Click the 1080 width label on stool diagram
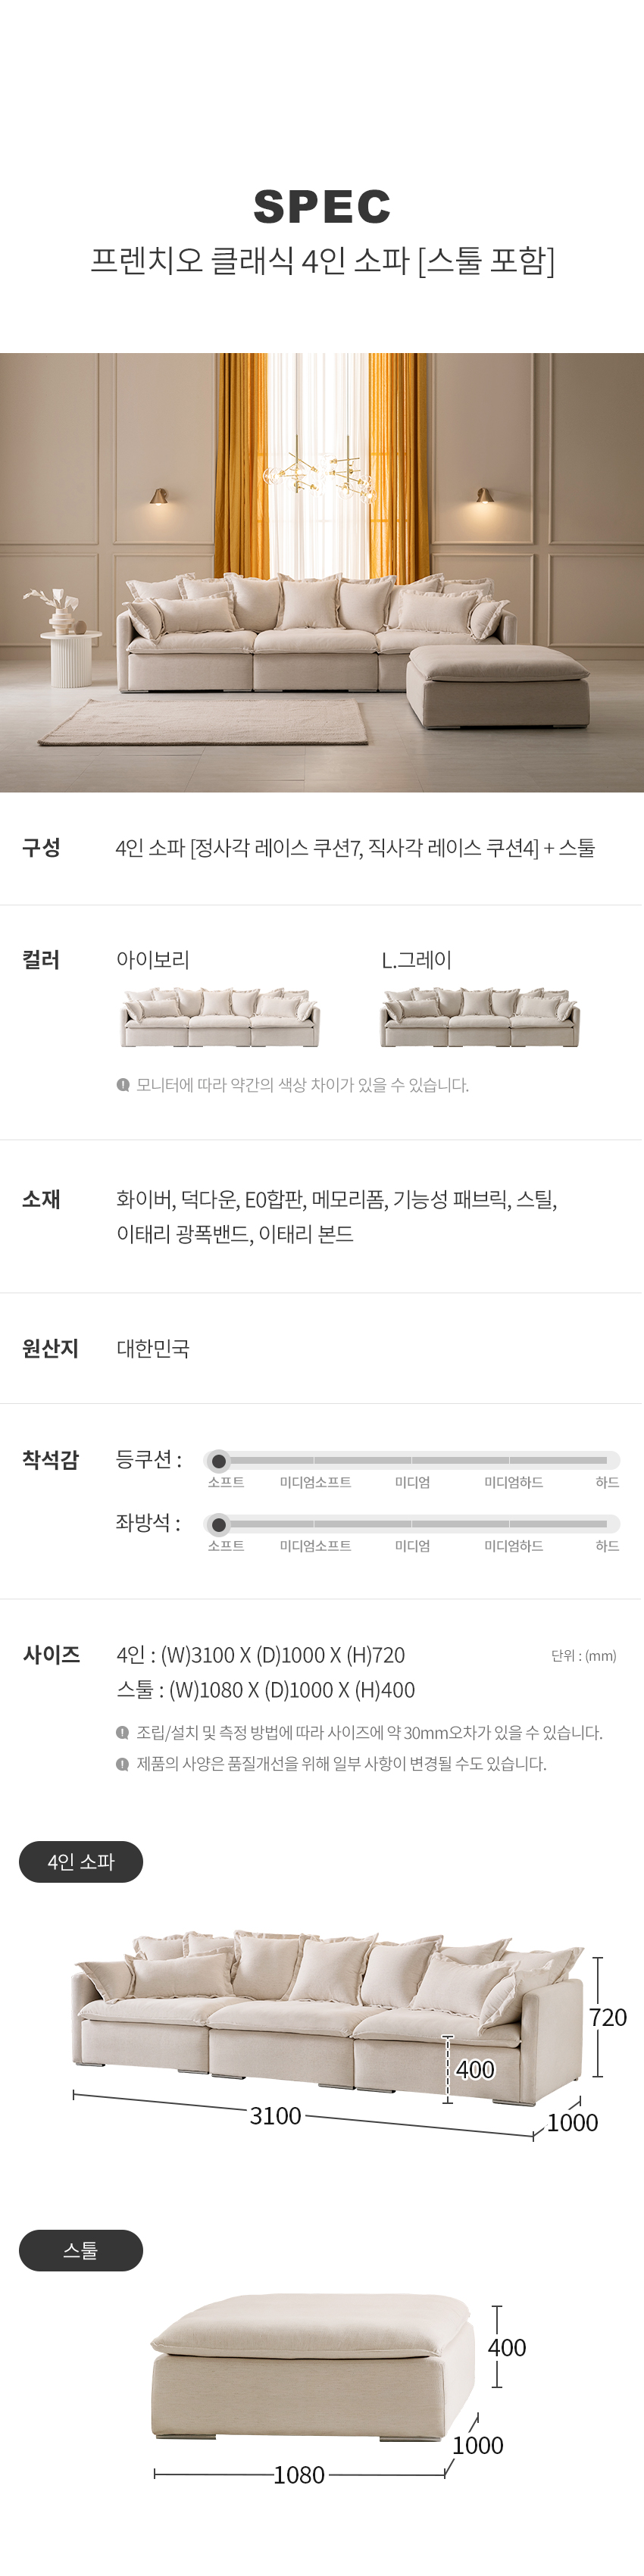This screenshot has width=644, height=2576. (299, 2474)
